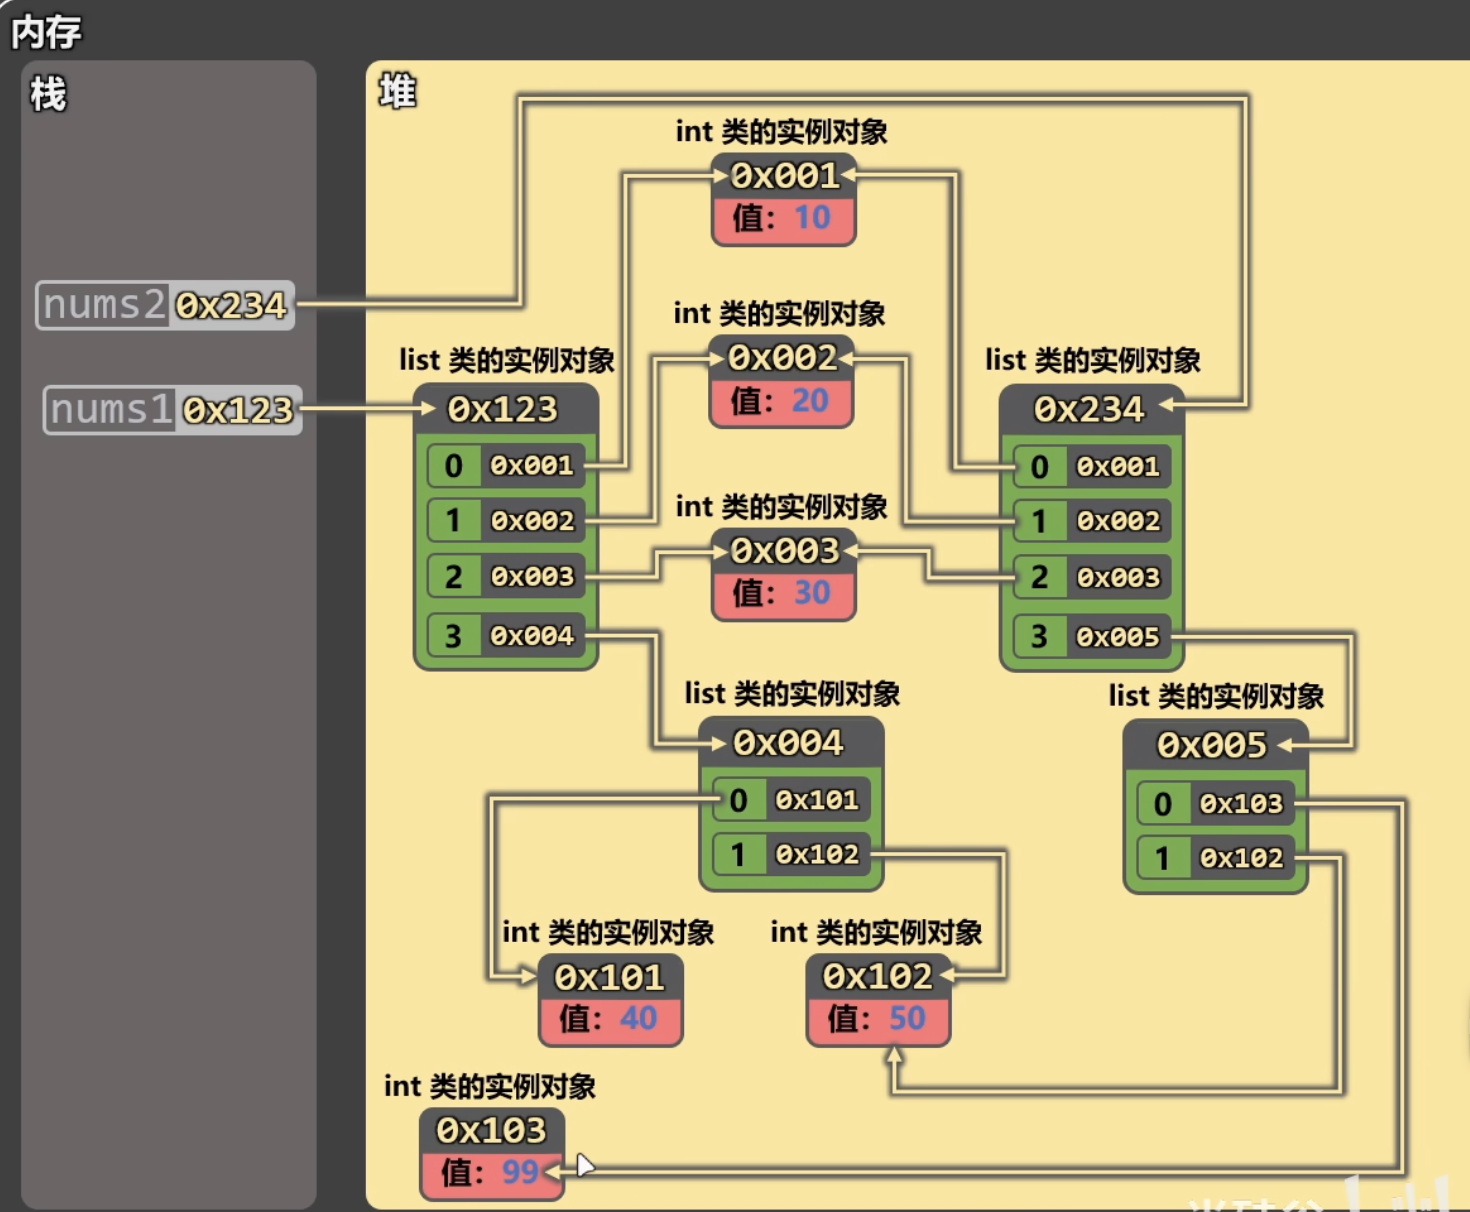Select the 0x123 list object header
Image resolution: width=1470 pixels, height=1212 pixels.
[x=503, y=409]
